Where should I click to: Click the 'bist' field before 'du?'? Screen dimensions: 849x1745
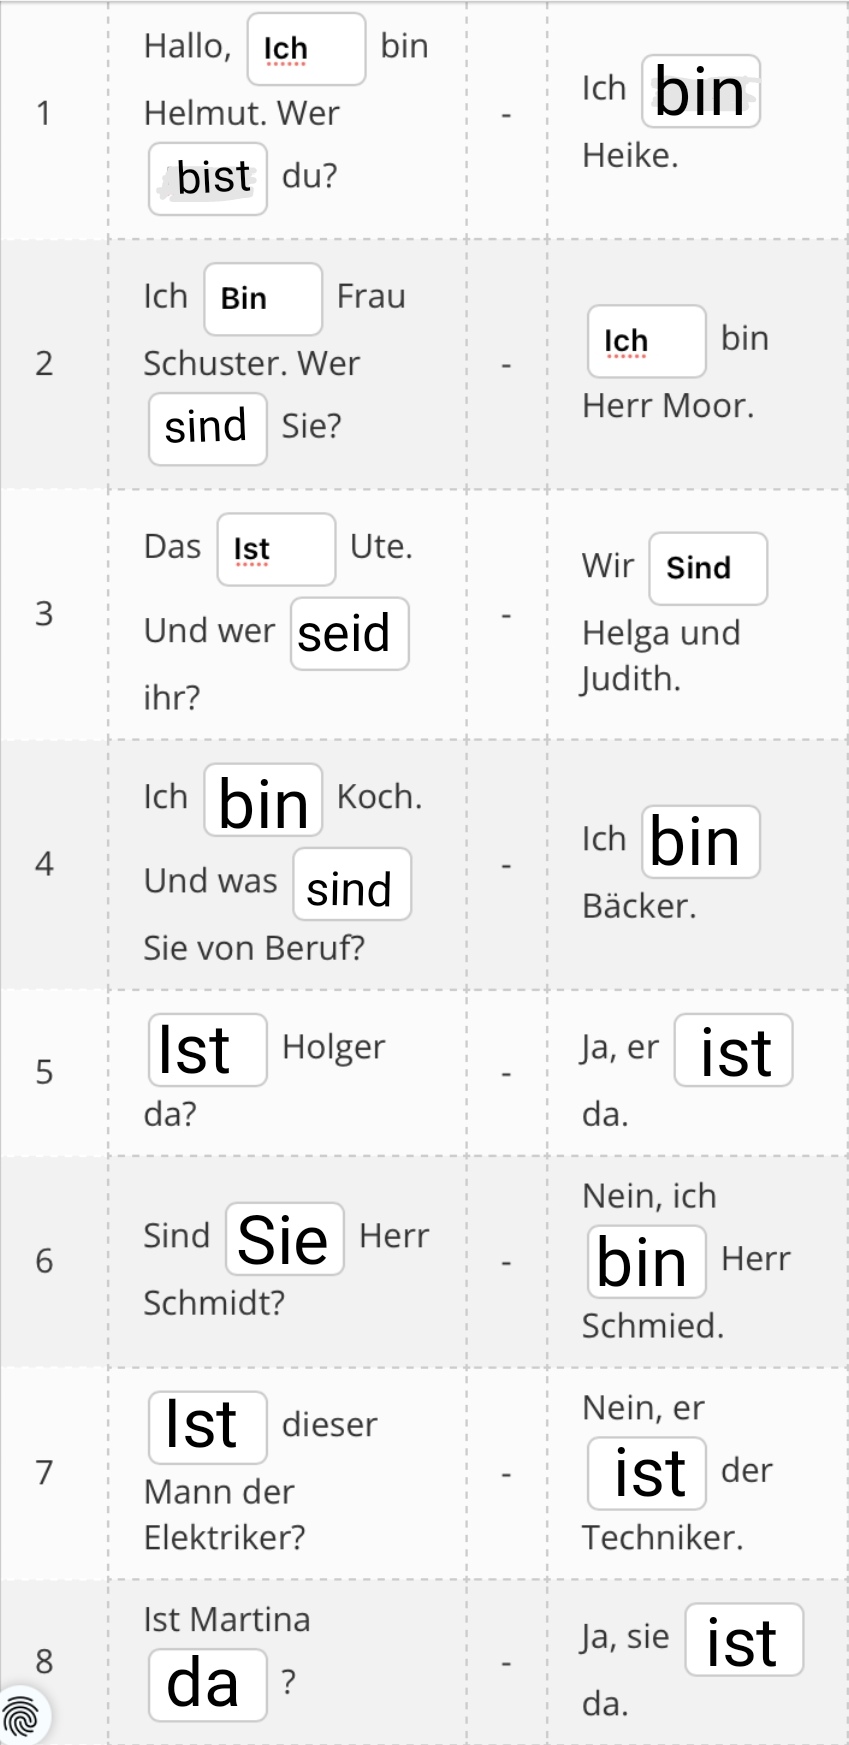pyautogui.click(x=208, y=179)
